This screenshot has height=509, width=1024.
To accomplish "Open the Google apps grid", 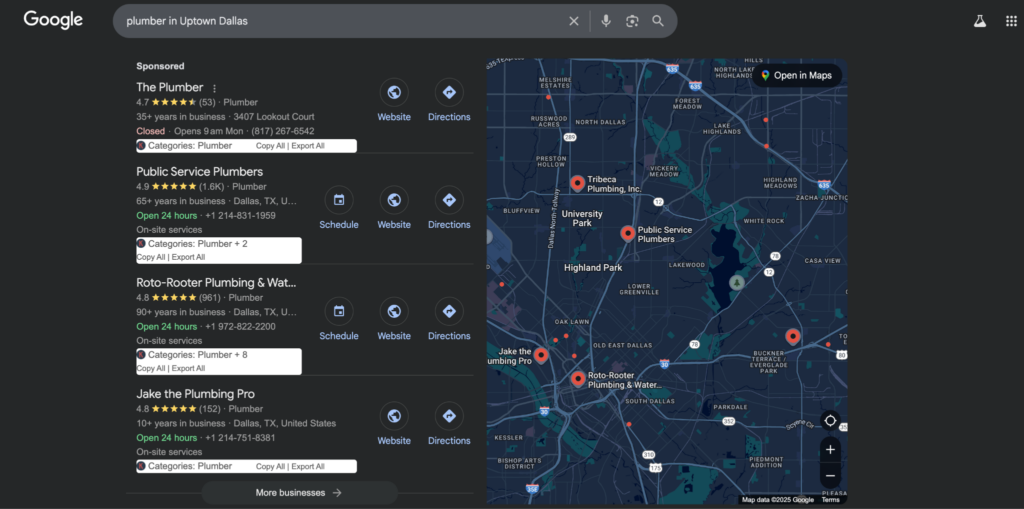I will click(x=1010, y=21).
